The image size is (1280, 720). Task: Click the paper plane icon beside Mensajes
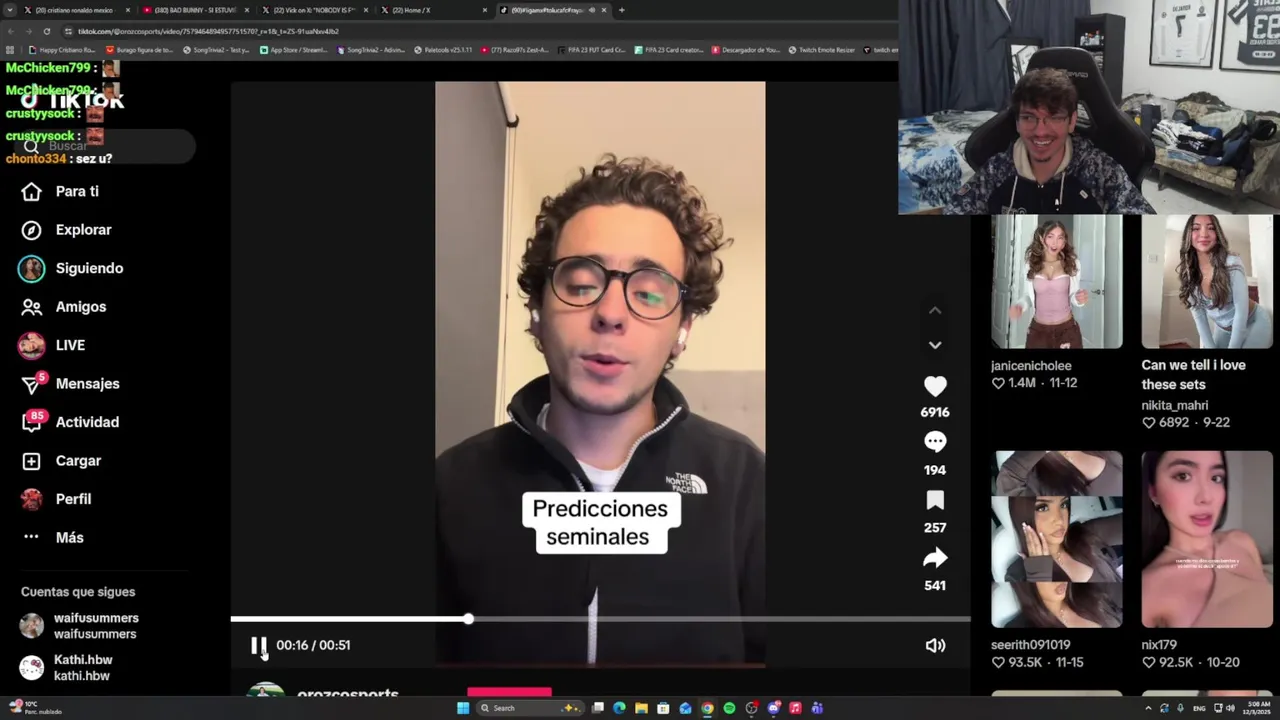click(x=32, y=385)
